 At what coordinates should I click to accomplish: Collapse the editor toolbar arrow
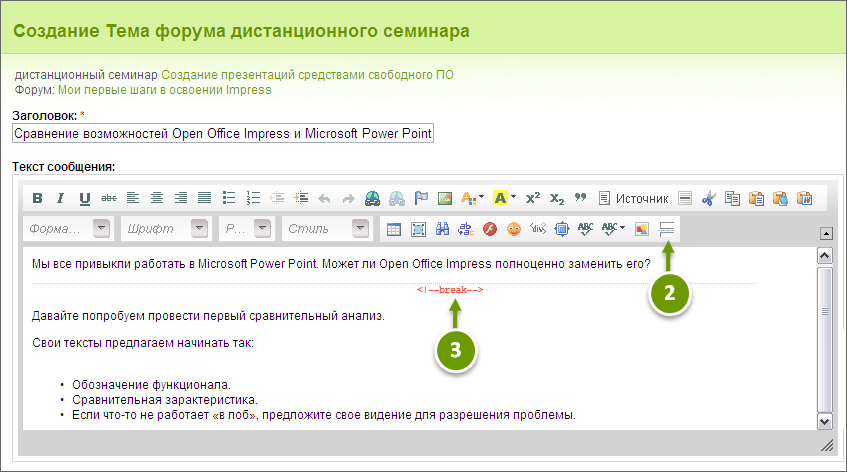(x=826, y=233)
